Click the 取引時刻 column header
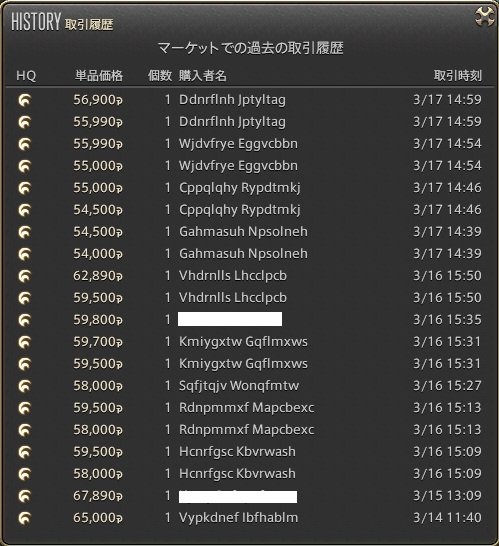 (458, 76)
